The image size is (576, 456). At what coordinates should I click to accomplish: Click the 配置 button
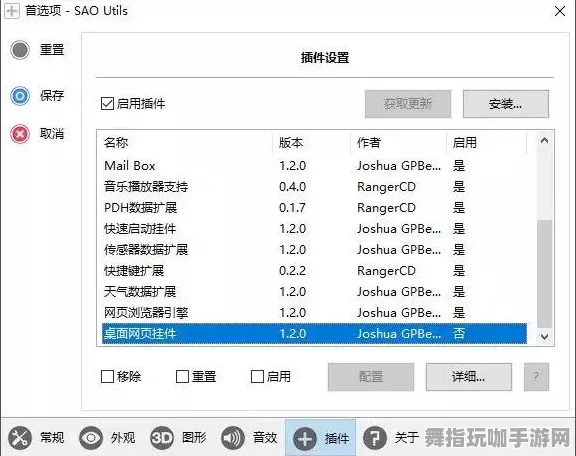pos(371,377)
